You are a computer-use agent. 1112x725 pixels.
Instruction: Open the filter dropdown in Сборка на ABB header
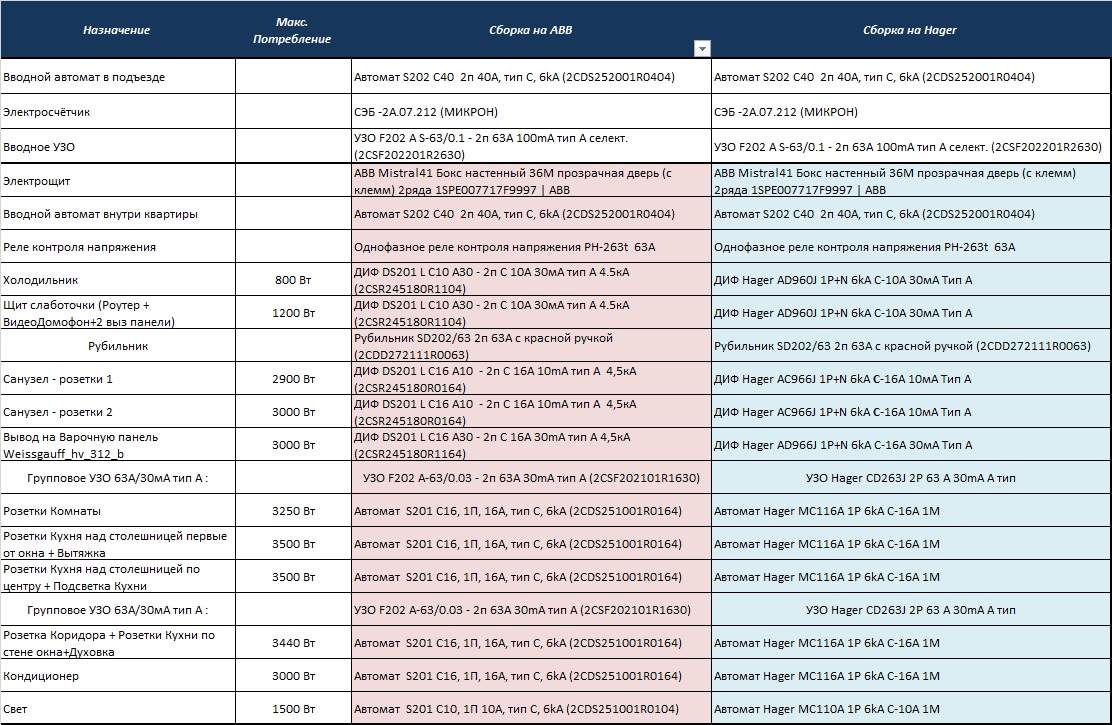pos(702,49)
